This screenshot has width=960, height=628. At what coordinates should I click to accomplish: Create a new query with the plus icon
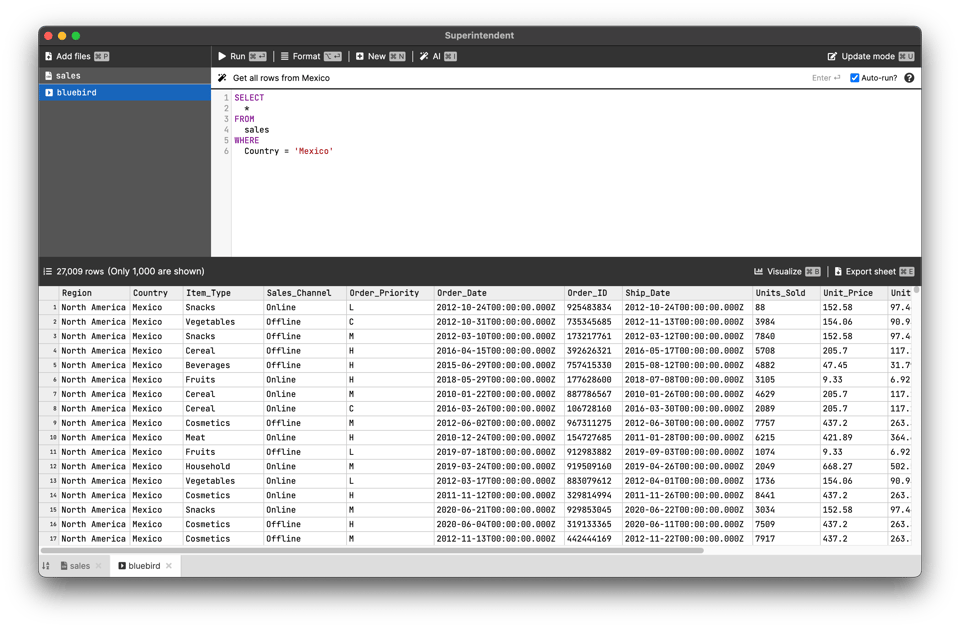coord(360,57)
